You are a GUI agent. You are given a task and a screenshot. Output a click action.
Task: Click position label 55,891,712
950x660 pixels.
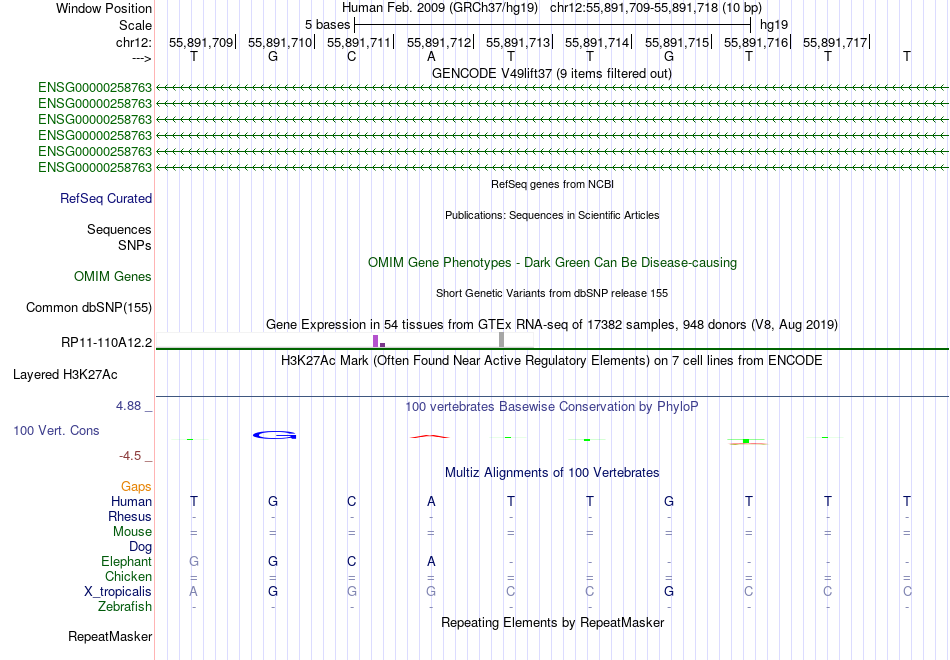click(x=439, y=42)
